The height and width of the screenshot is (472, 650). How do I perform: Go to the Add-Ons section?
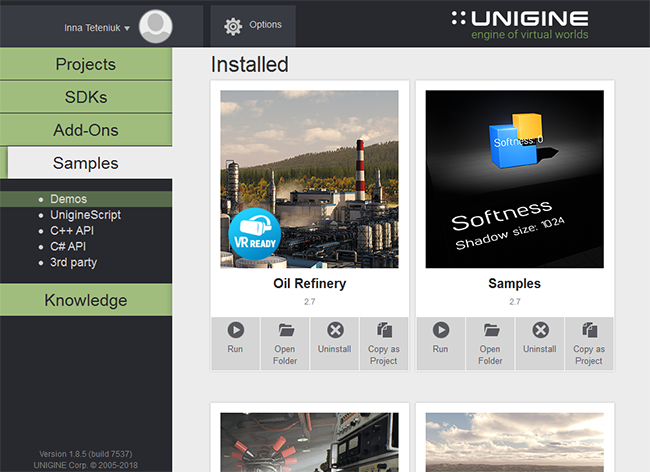coord(86,131)
